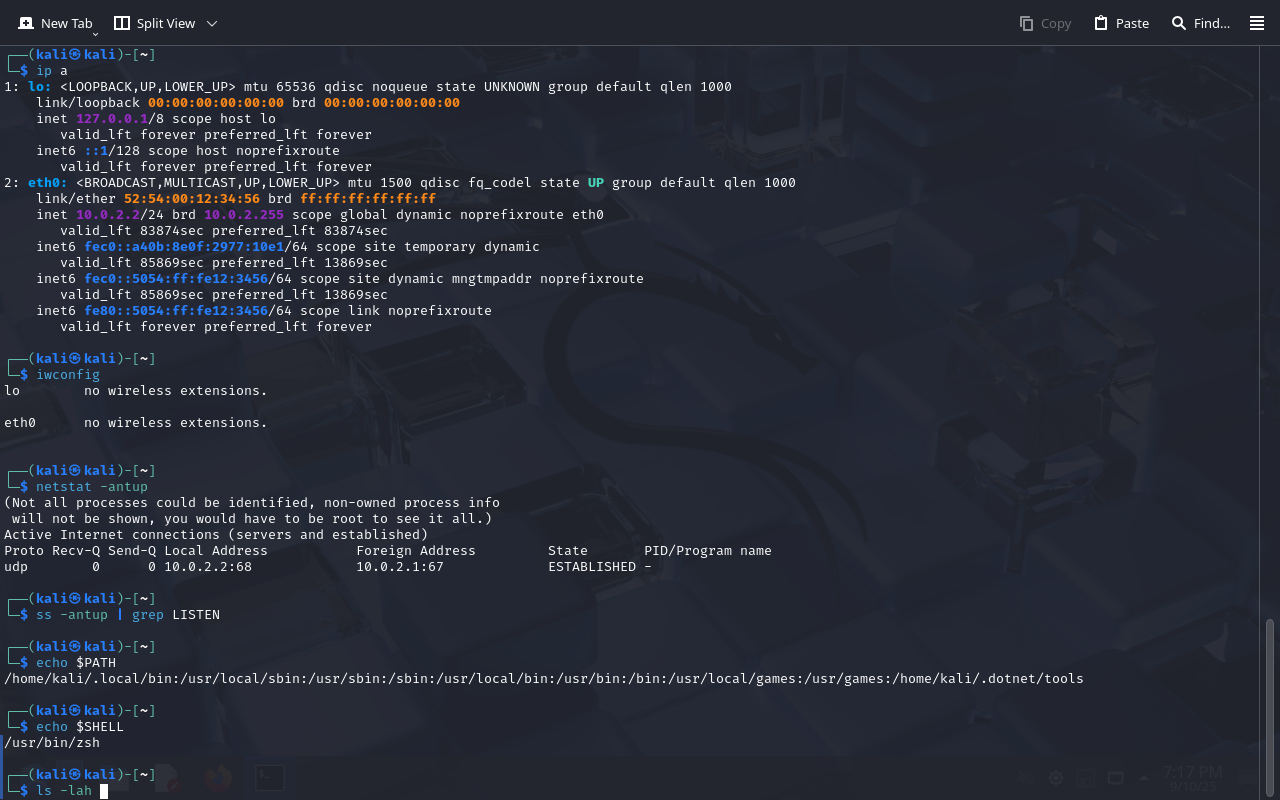Click the terminal's vertical scrollbar handle
This screenshot has width=1280, height=800.
point(1271,706)
